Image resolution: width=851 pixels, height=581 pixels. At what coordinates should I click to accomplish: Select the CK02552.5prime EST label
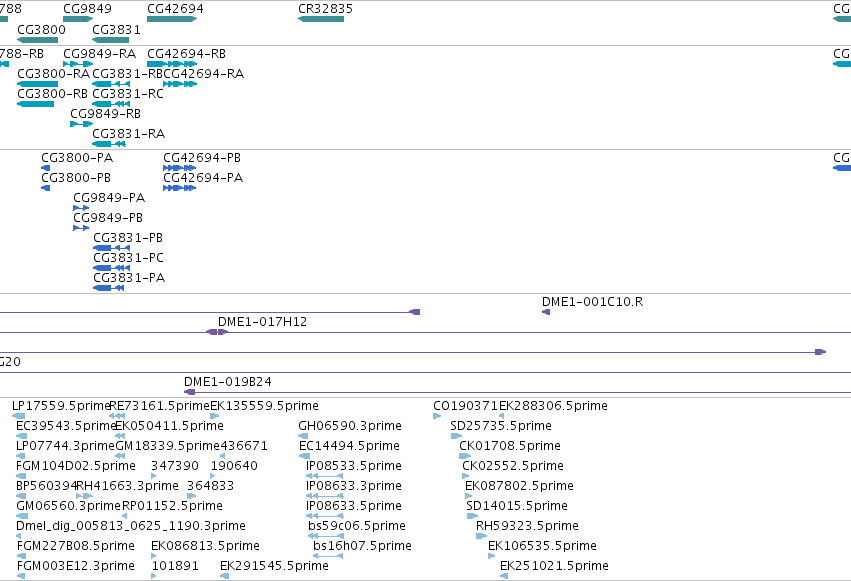pyautogui.click(x=513, y=467)
